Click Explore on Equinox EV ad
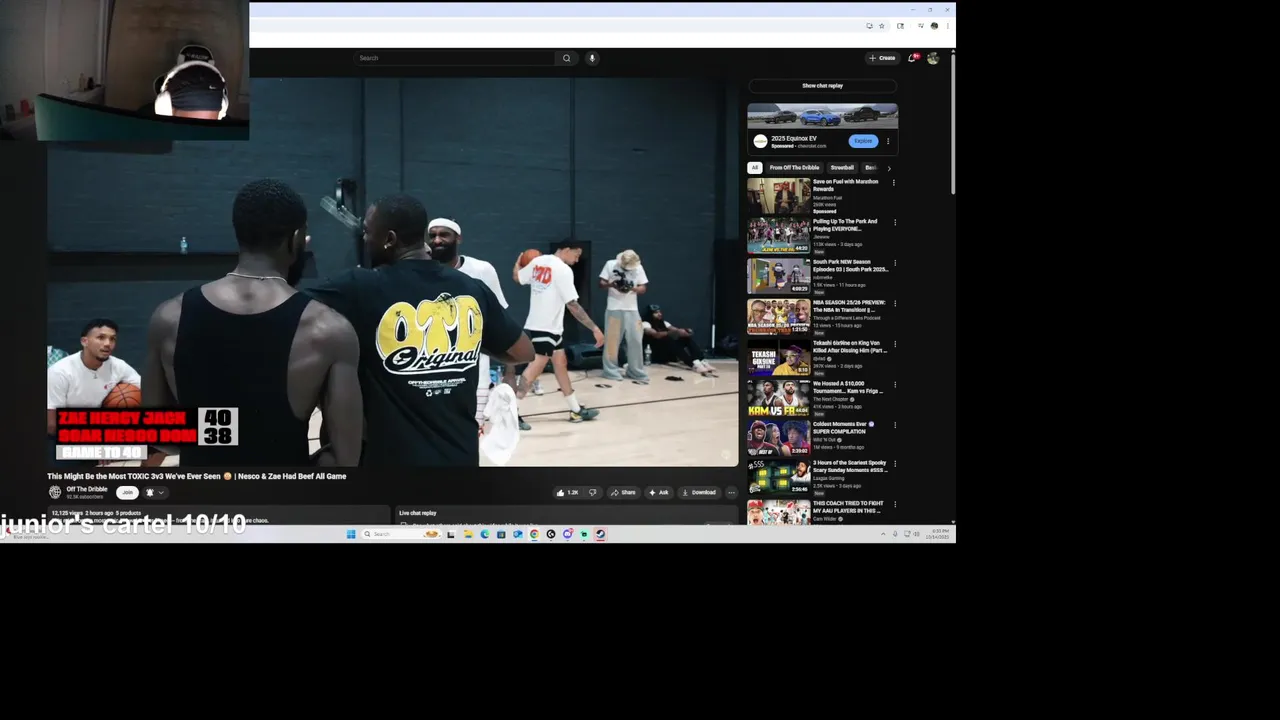This screenshot has height=720, width=1280. (x=864, y=141)
